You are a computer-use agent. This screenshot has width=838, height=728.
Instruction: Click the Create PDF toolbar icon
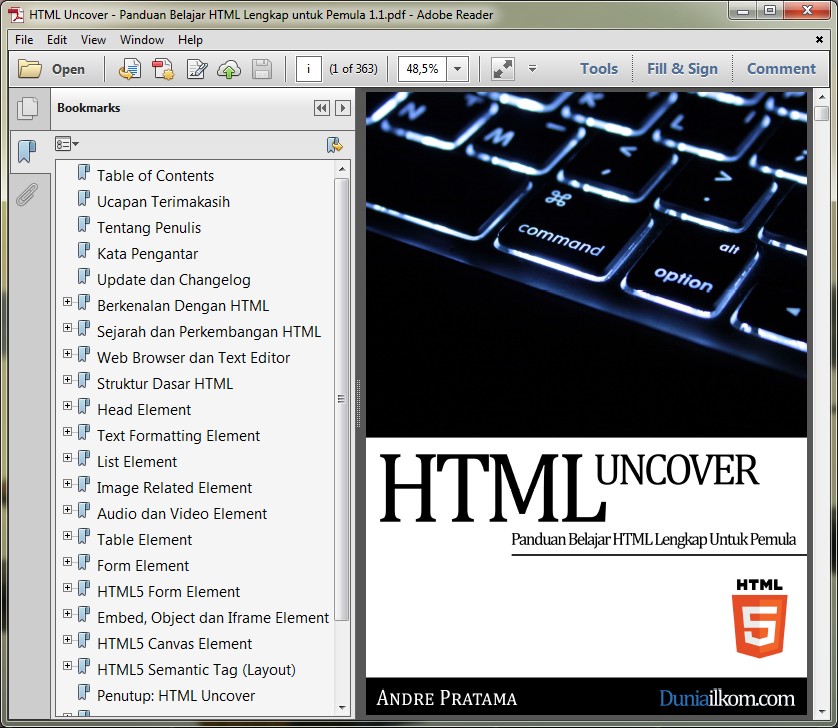163,69
